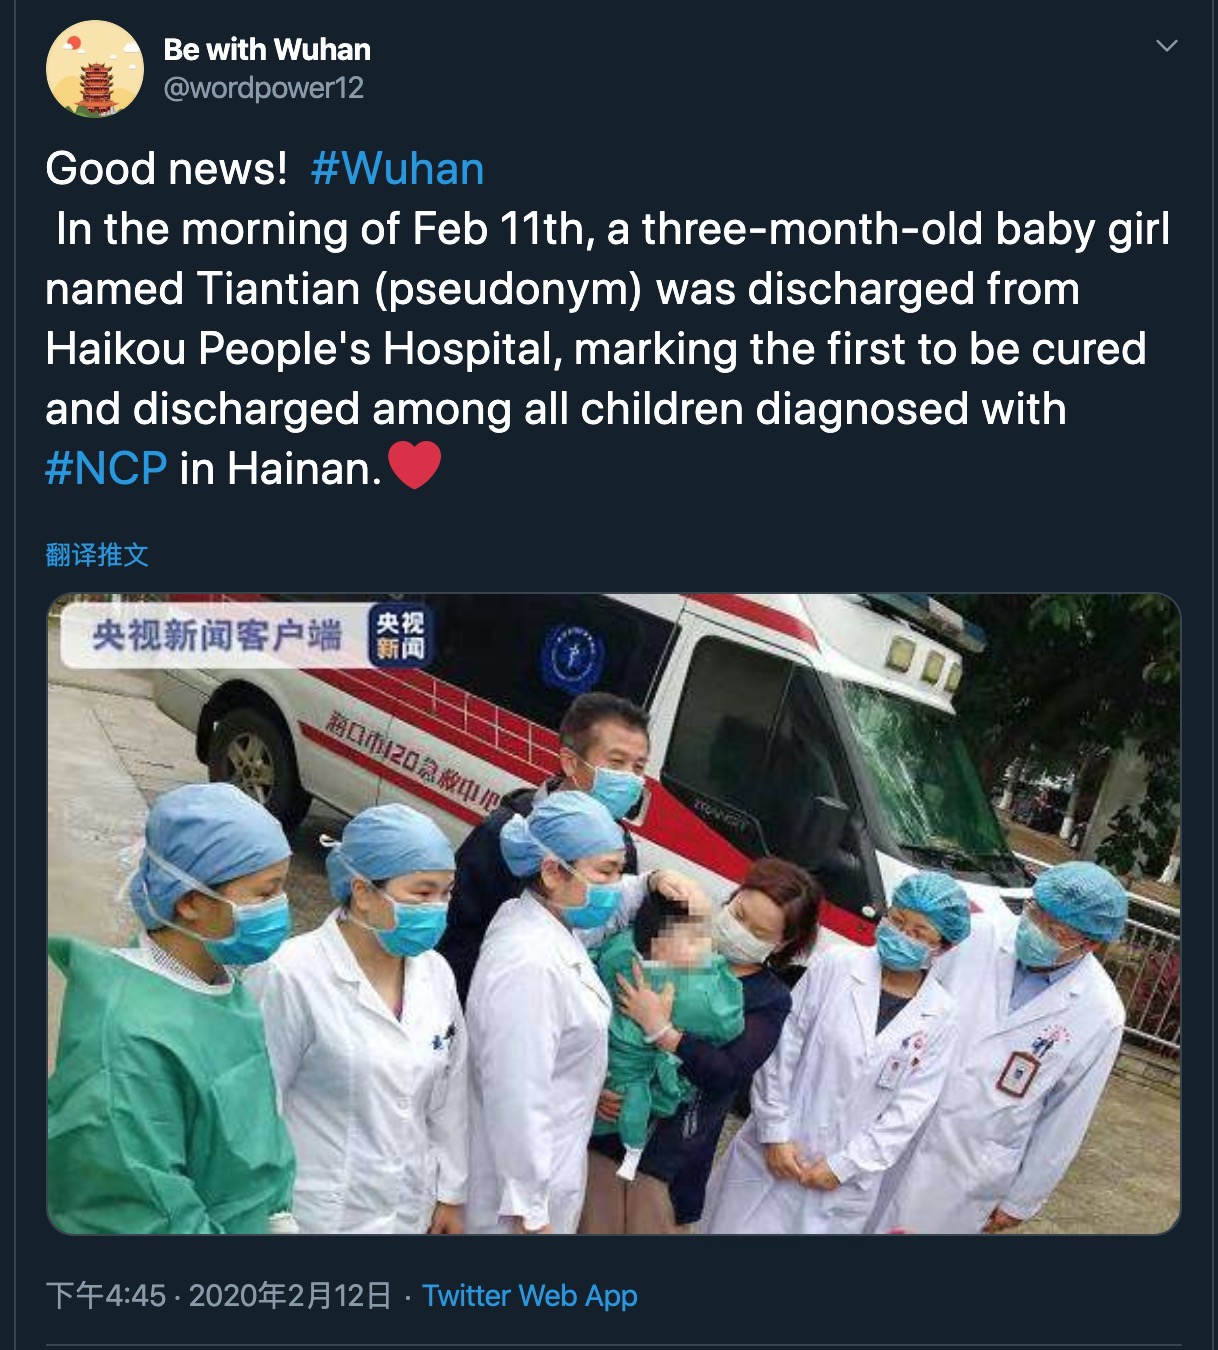
Task: Open the #NCP hashtag
Action: click(106, 468)
